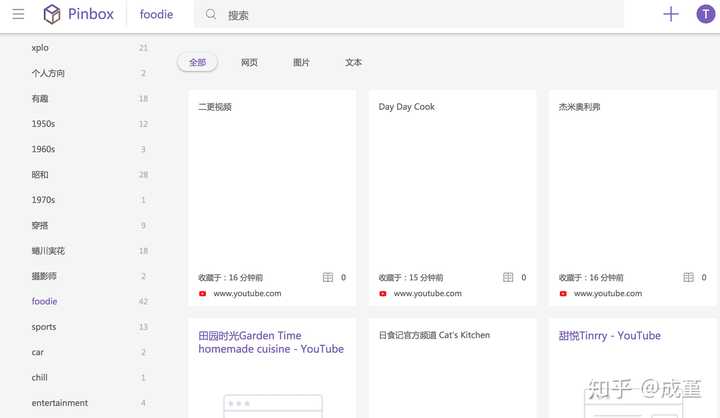Select the 网页 filter tab
Image resolution: width=720 pixels, height=418 pixels.
tap(249, 62)
